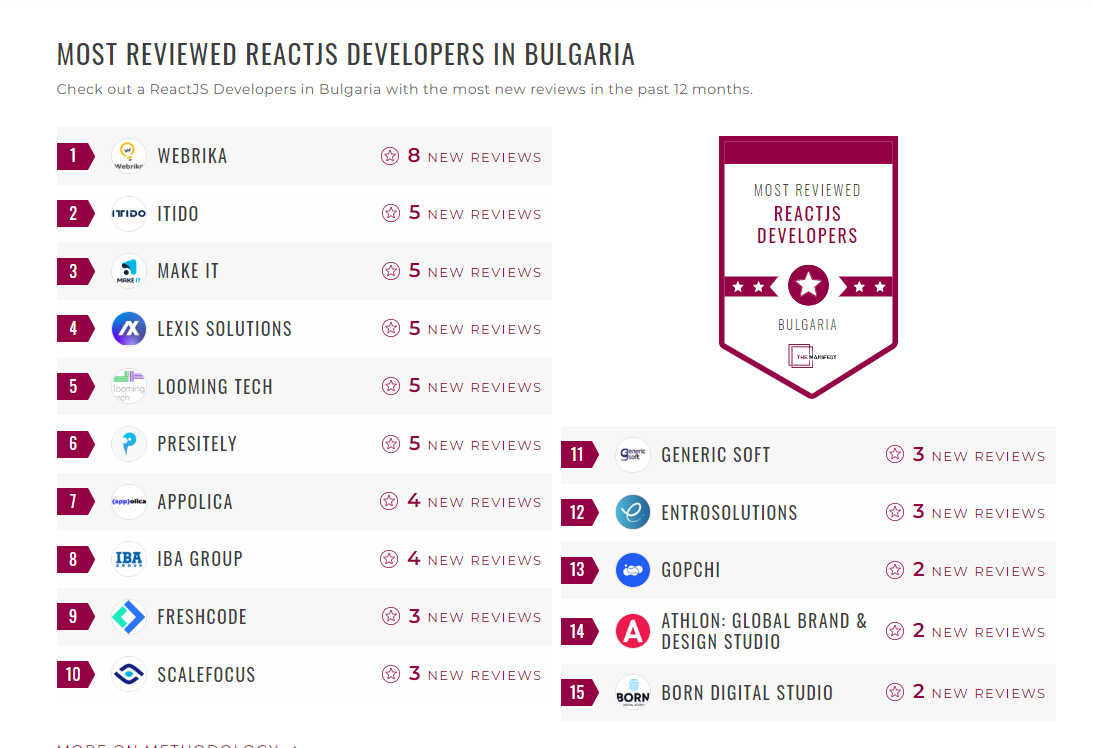
Task: Click the Make IT logo
Action: click(x=128, y=271)
